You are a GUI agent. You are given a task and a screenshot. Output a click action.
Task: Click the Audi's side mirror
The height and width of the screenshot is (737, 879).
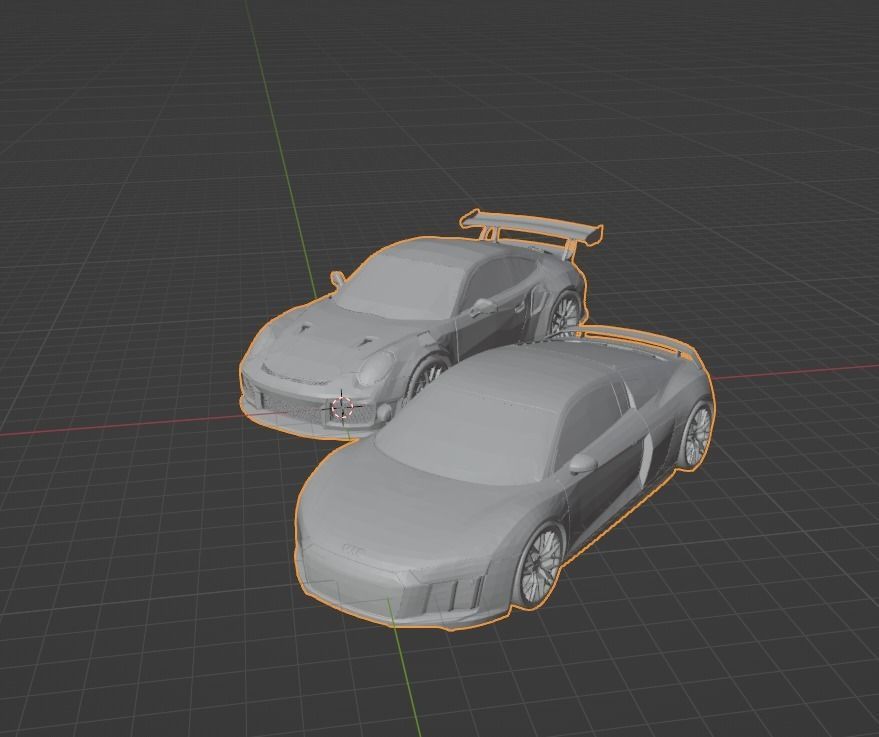[582, 465]
